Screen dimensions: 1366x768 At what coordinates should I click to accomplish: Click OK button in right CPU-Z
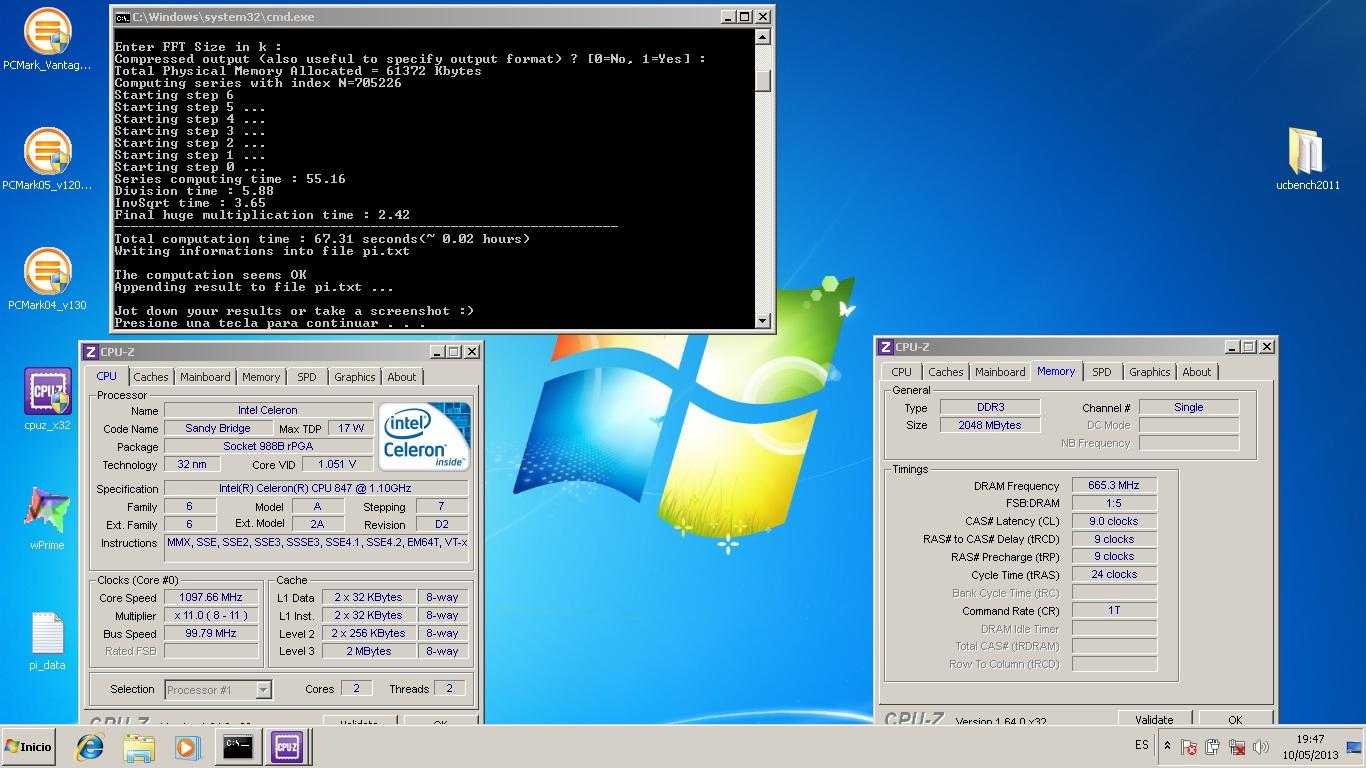(1235, 719)
